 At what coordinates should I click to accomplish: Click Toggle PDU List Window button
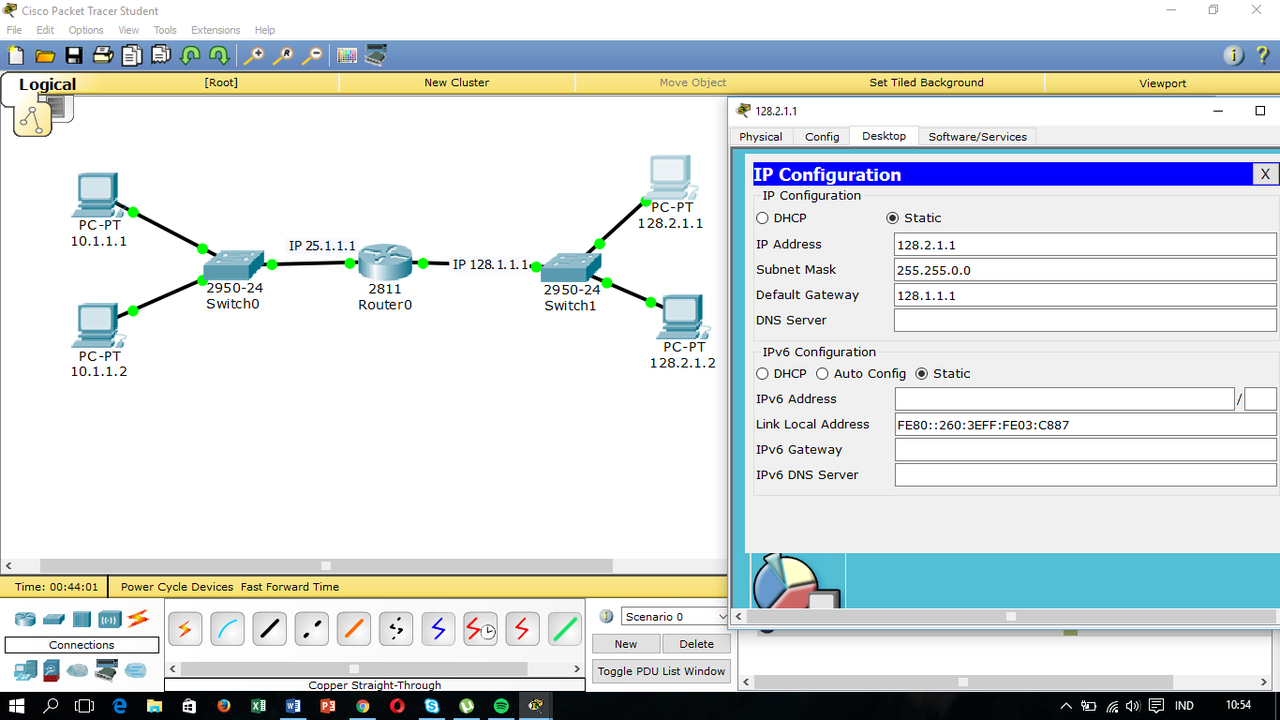(661, 671)
